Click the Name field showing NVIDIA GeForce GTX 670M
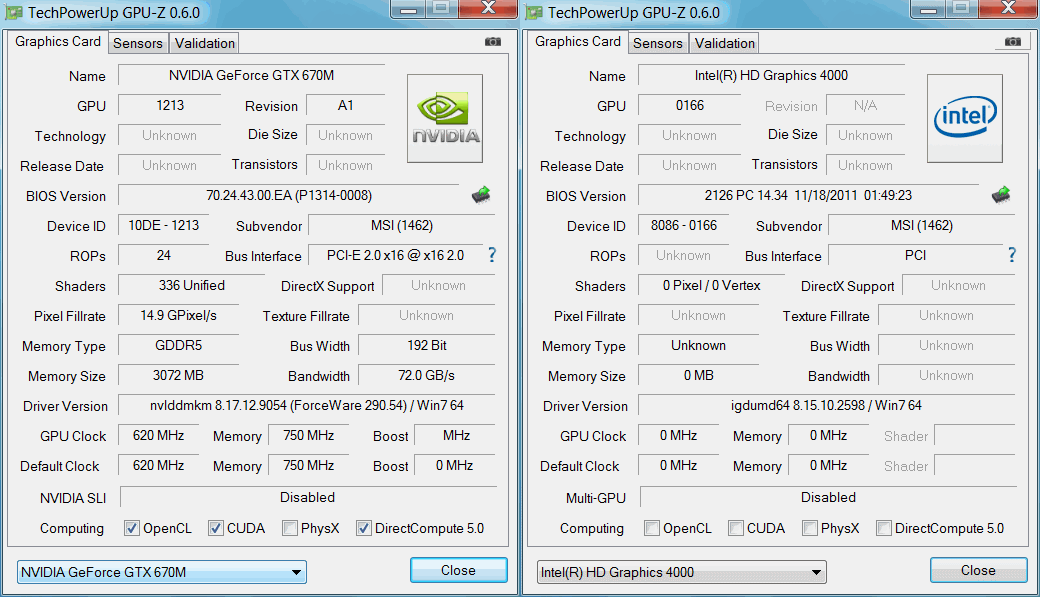The height and width of the screenshot is (597, 1040). click(251, 75)
